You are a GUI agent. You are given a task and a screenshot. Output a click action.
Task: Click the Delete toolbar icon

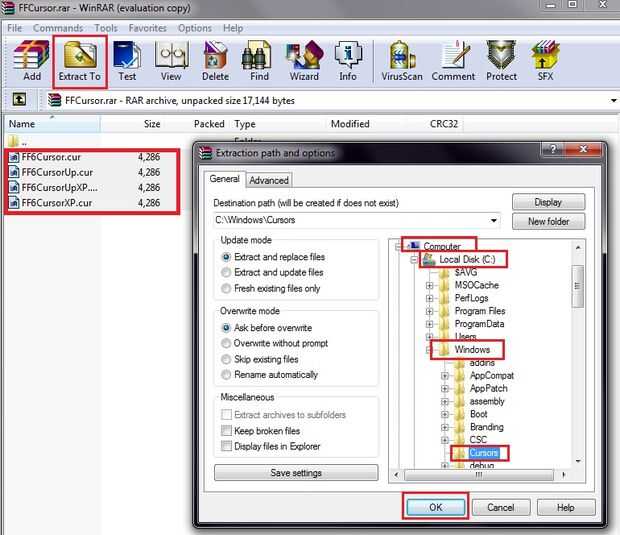[x=215, y=61]
